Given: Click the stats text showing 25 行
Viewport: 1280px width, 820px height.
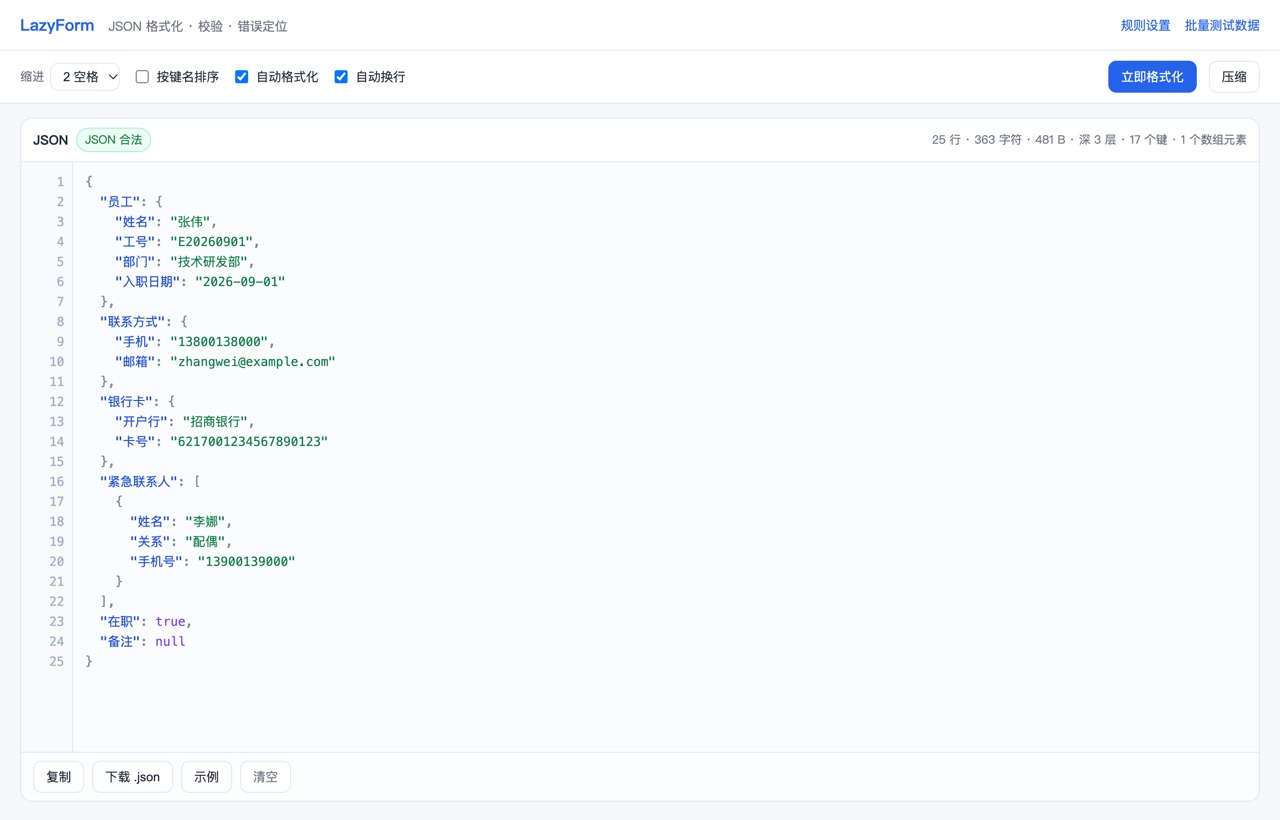Looking at the screenshot, I should pos(1089,140).
